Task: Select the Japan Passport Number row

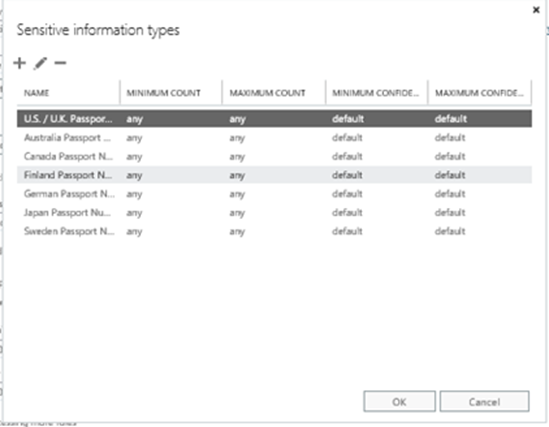Action: (x=274, y=212)
